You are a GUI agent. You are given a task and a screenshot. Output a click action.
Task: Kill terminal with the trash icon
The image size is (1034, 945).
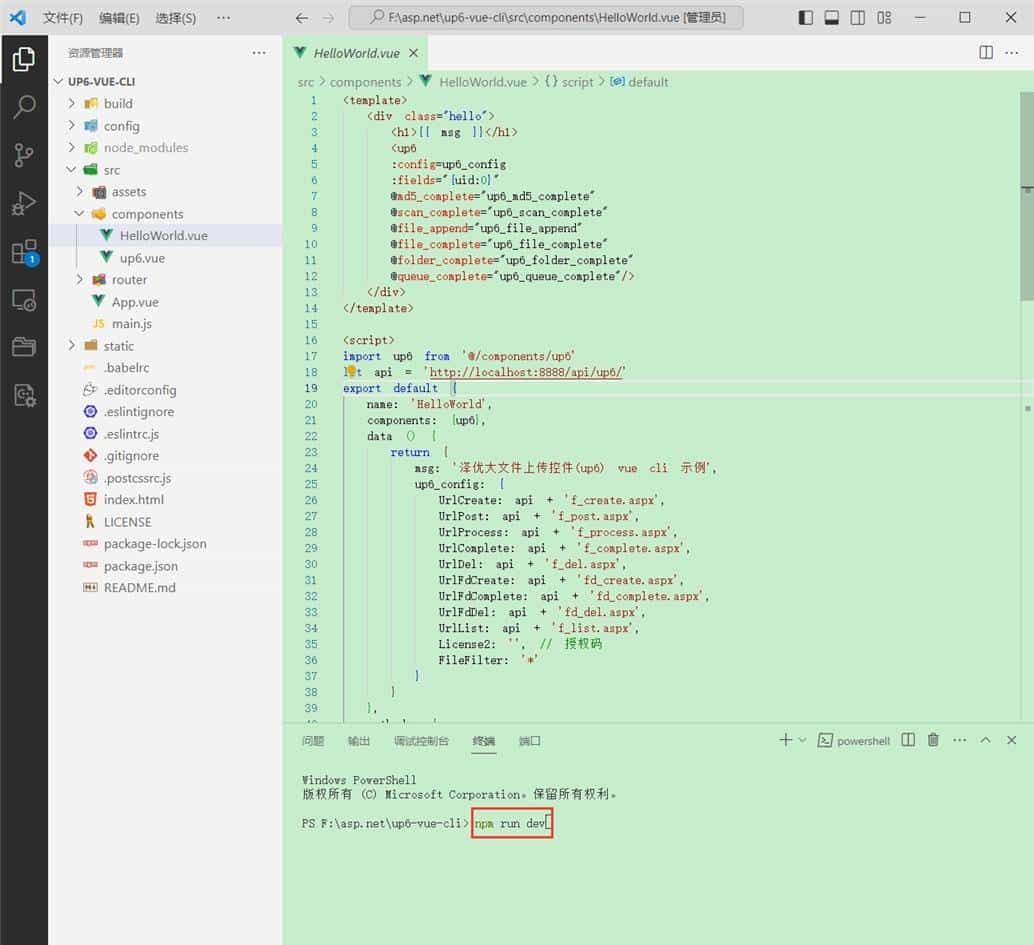pos(933,740)
